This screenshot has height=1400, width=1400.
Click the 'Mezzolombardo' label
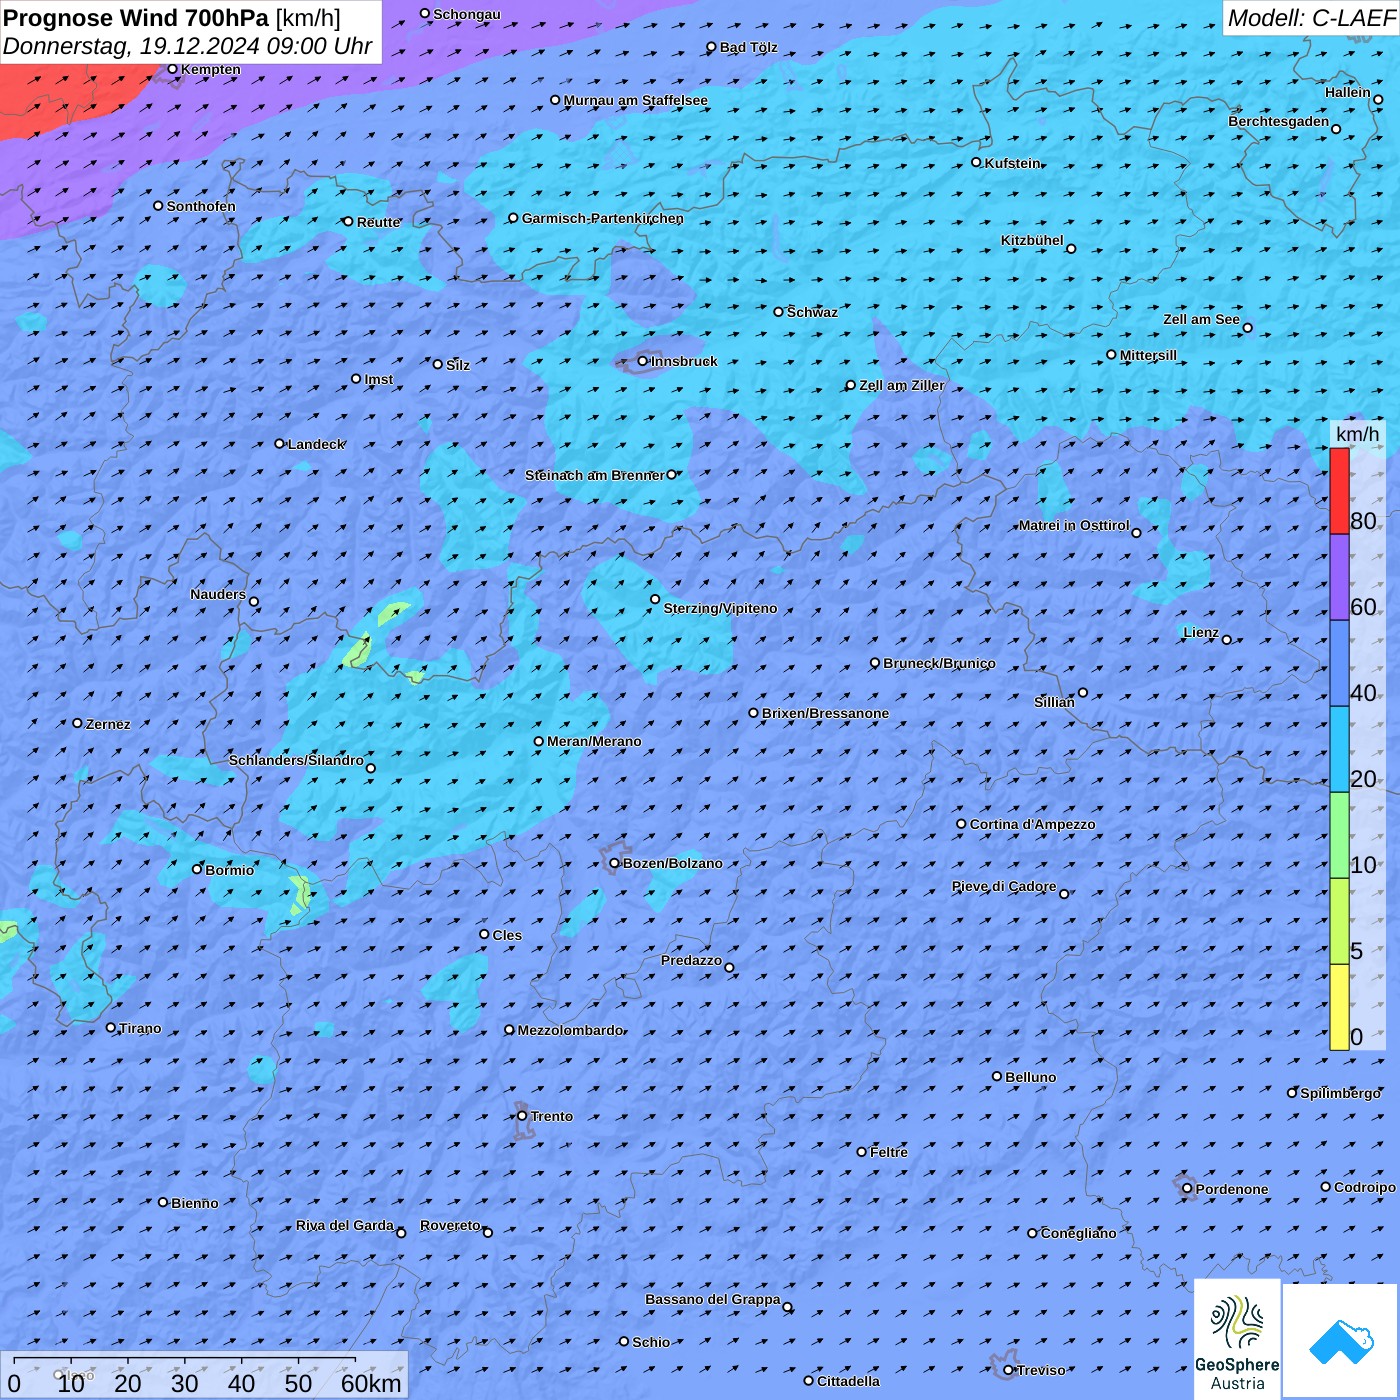click(x=571, y=1030)
